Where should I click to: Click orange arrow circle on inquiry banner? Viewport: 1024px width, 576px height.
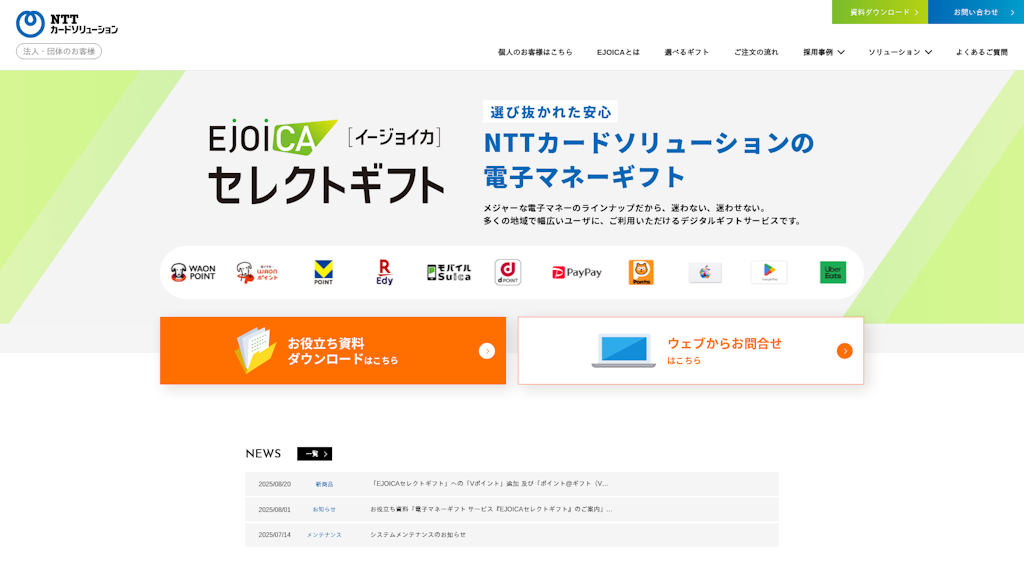[844, 351]
